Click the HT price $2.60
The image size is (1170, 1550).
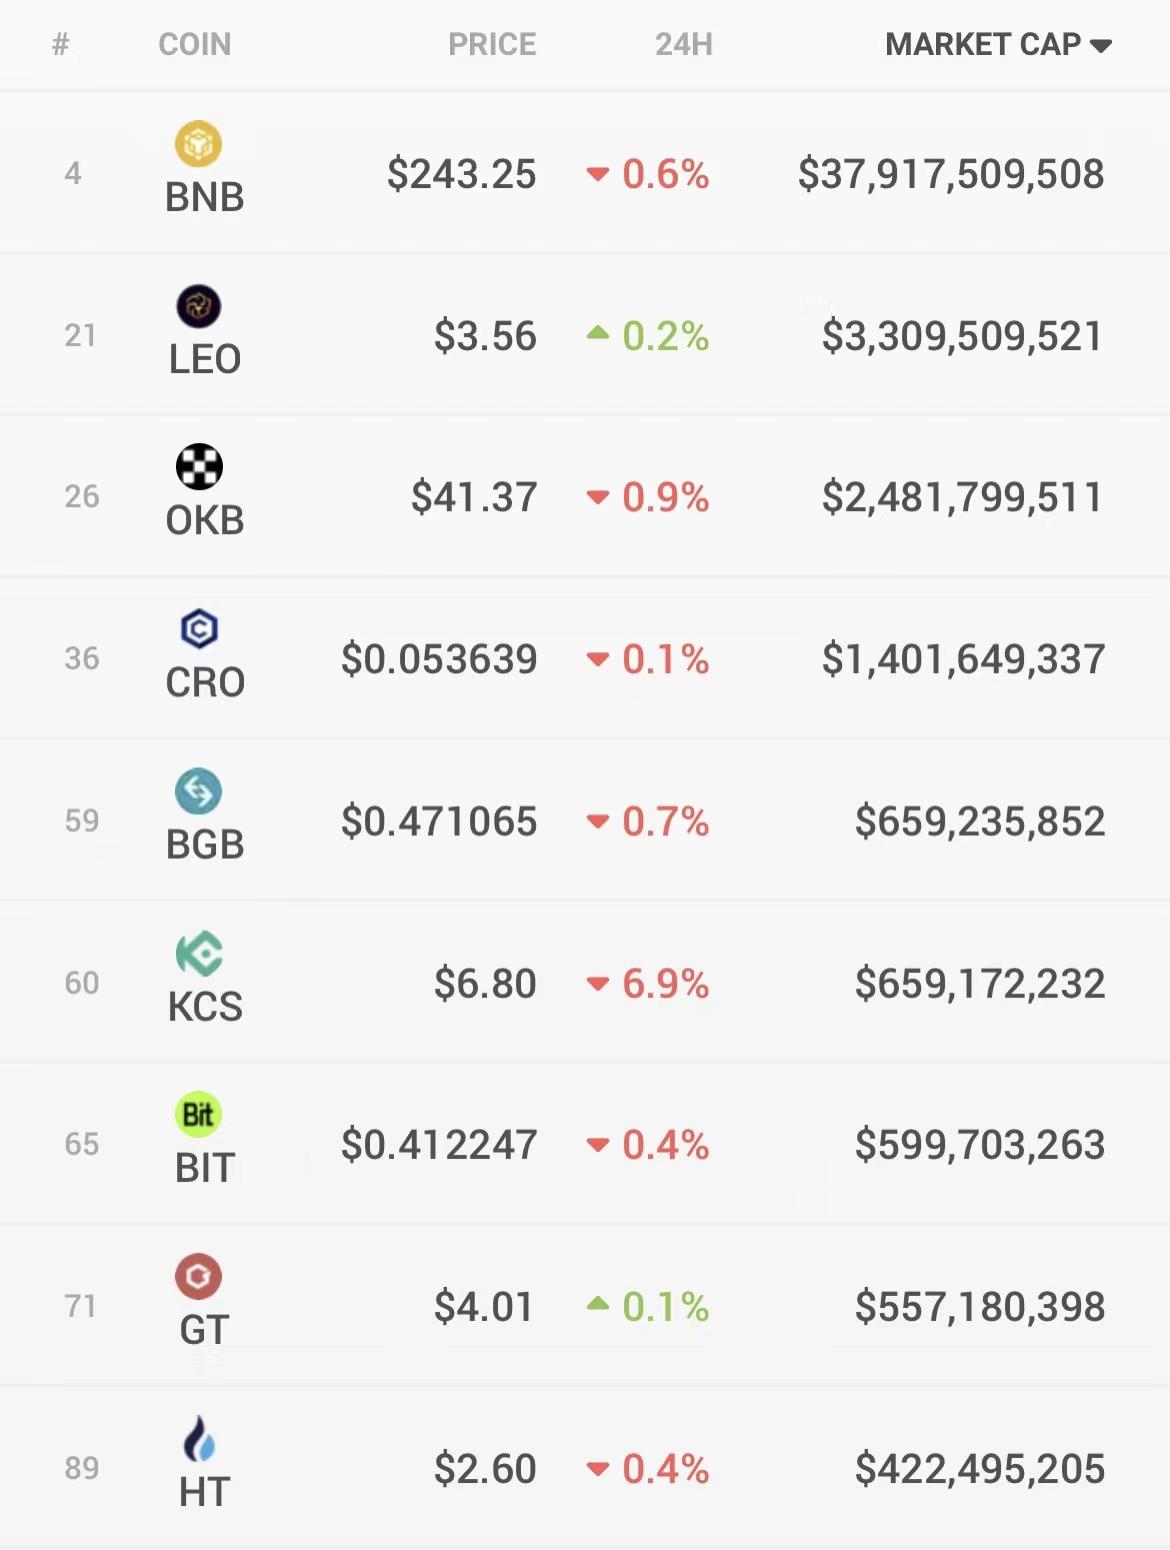pos(485,1469)
